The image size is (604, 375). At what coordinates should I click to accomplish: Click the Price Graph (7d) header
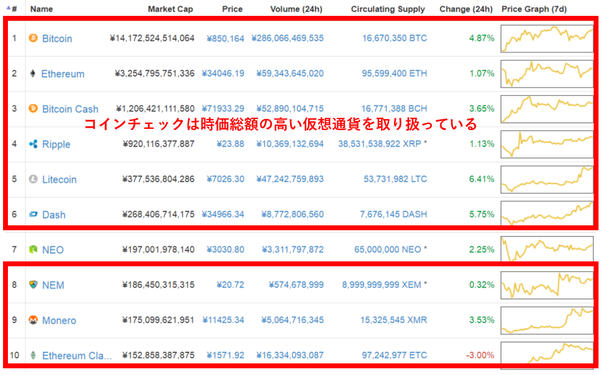coord(534,9)
